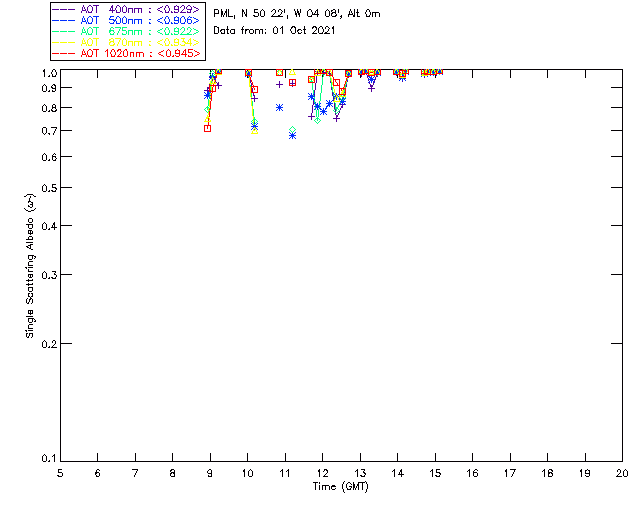The height and width of the screenshot is (512, 640).
Task: Click the 0.8 y-axis tick label
Action: click(x=49, y=108)
